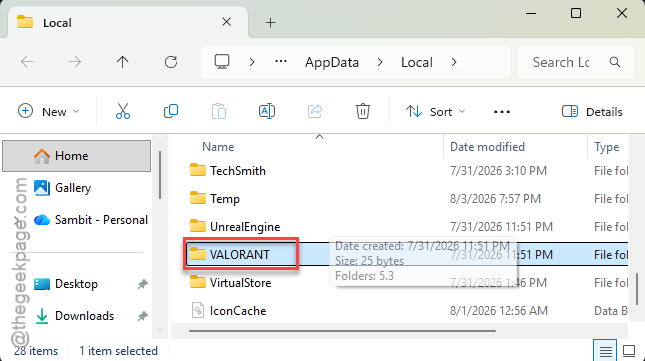Expand chevron after the PC icon
This screenshot has width=645, height=361.
[x=252, y=62]
